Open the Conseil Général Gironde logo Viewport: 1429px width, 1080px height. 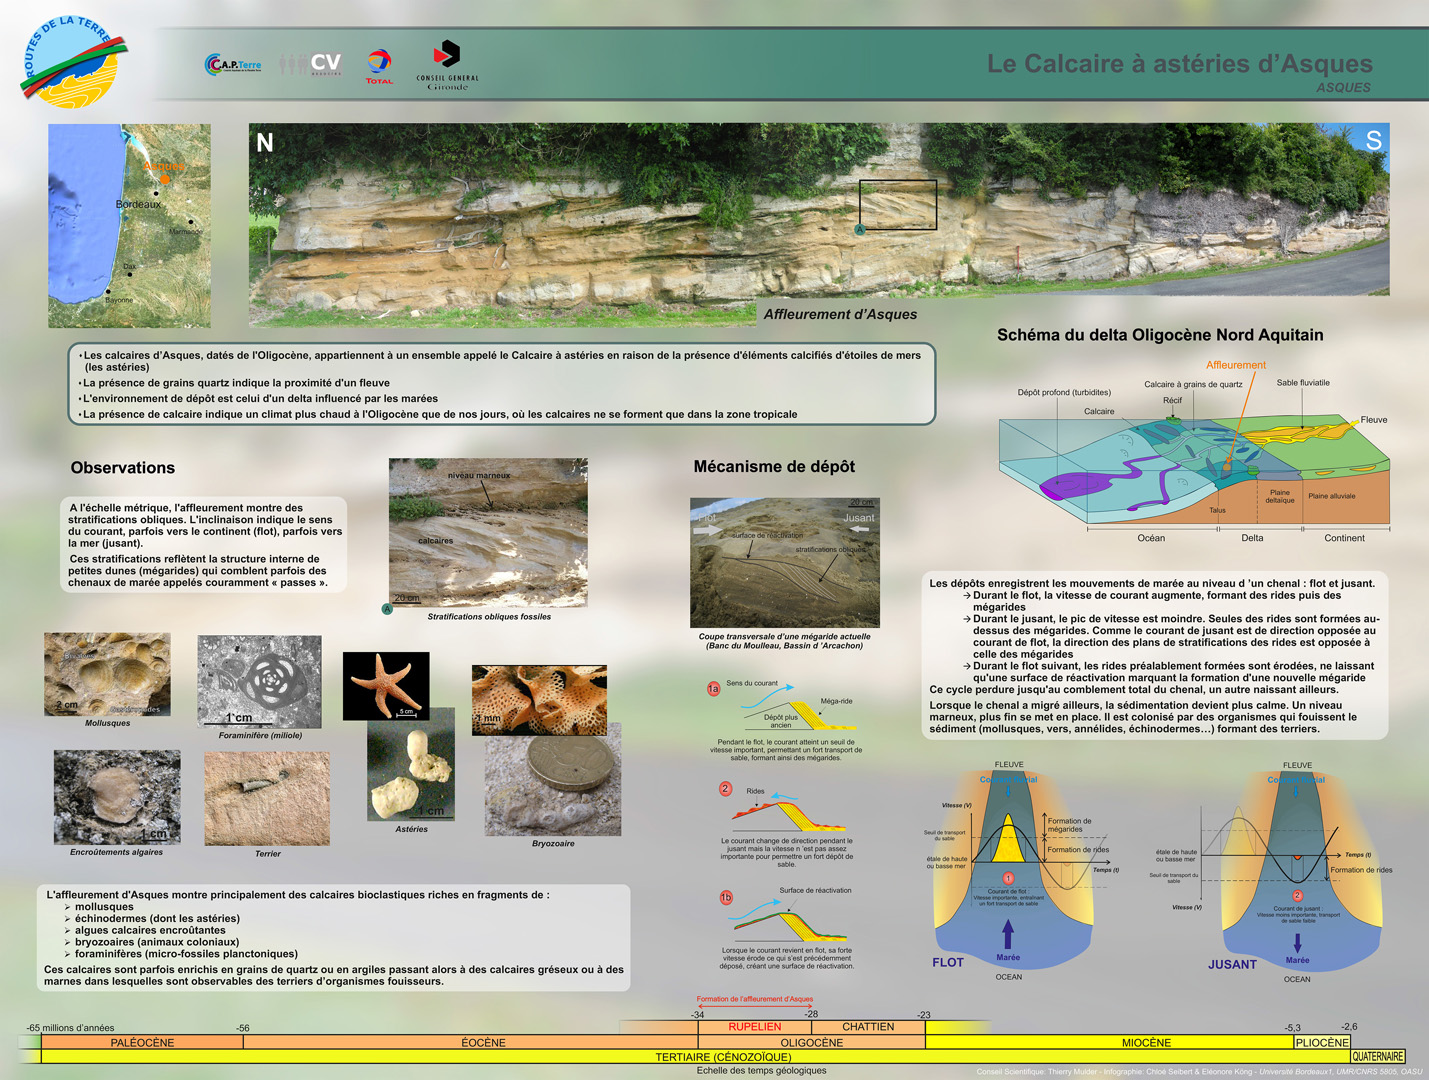coord(447,65)
